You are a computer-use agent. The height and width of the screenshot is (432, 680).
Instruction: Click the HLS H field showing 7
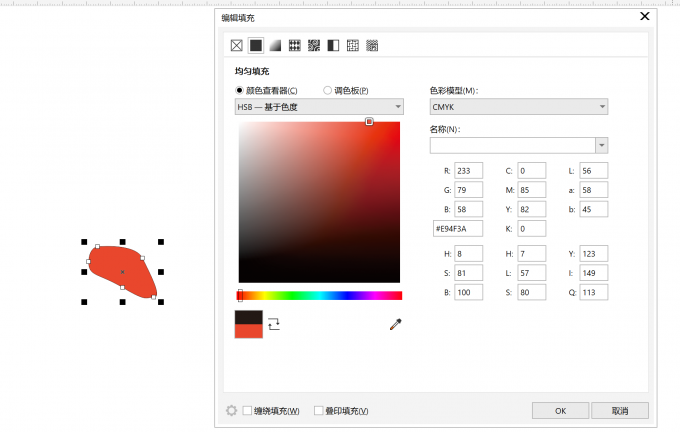(532, 254)
